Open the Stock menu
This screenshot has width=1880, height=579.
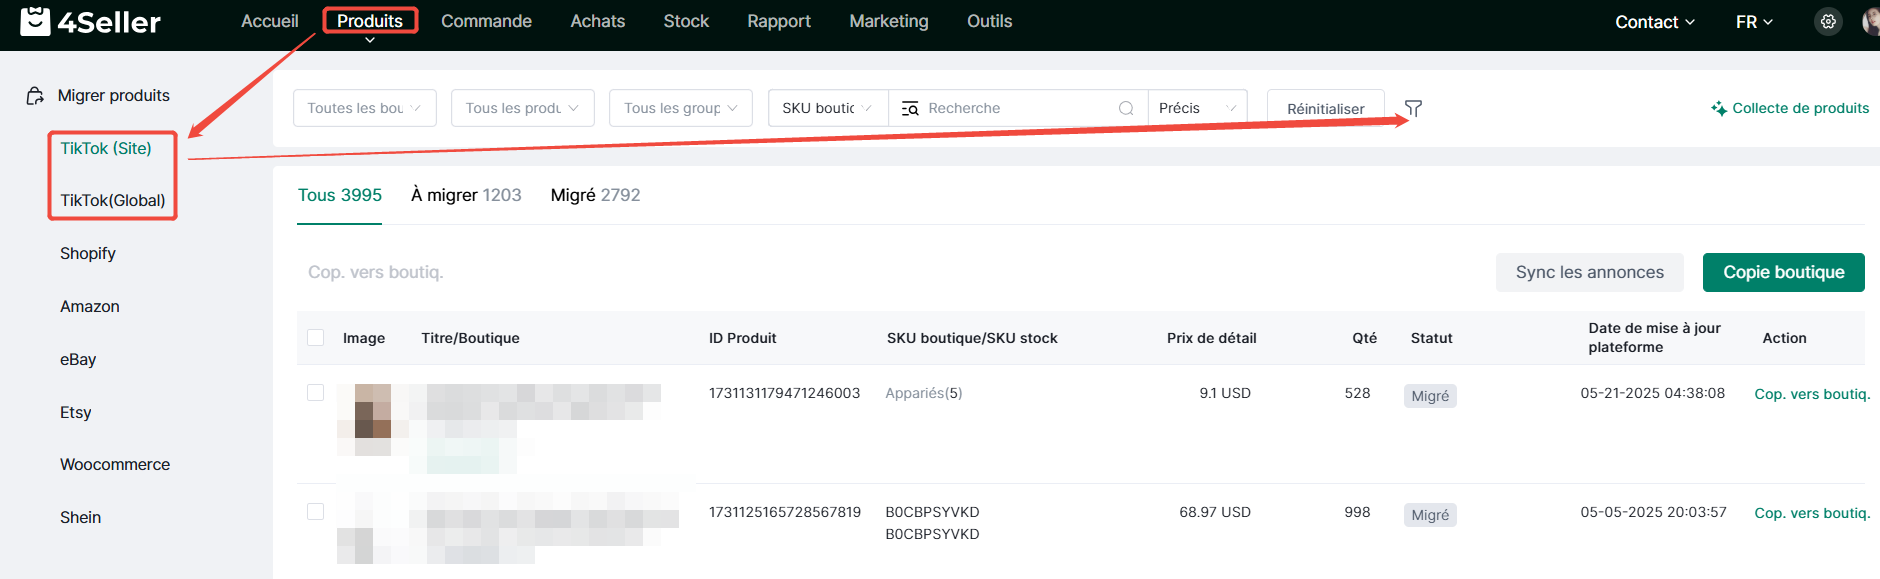[x=686, y=21]
